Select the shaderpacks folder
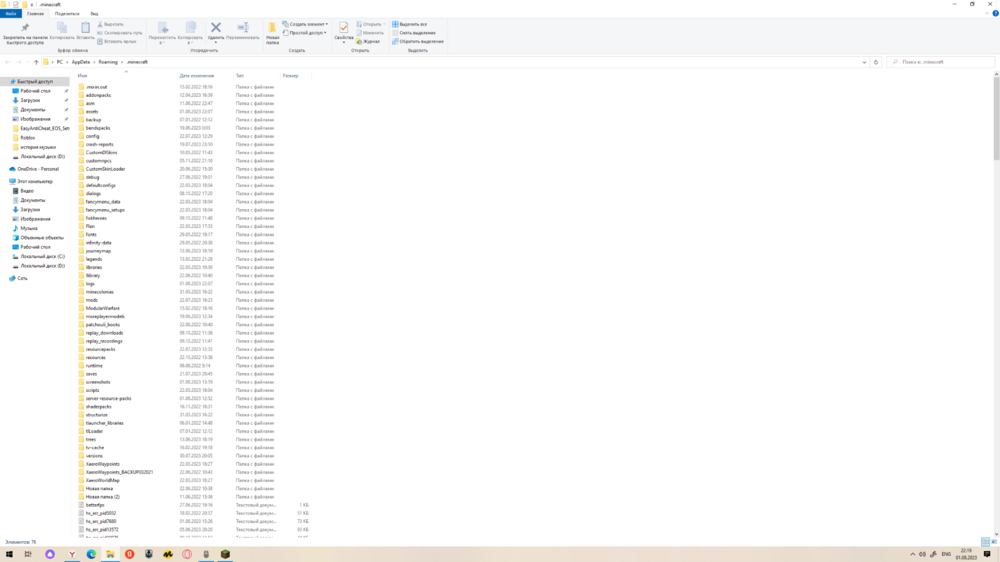Screen dimensions: 1000x562 pos(98,406)
